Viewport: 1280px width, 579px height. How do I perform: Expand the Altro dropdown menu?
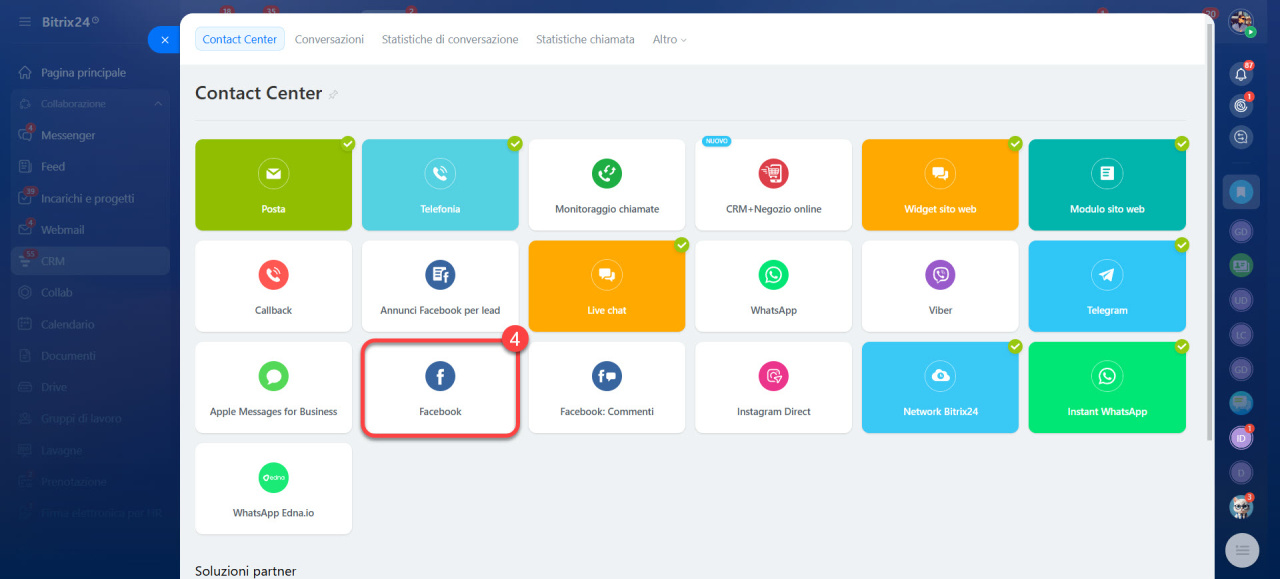670,39
